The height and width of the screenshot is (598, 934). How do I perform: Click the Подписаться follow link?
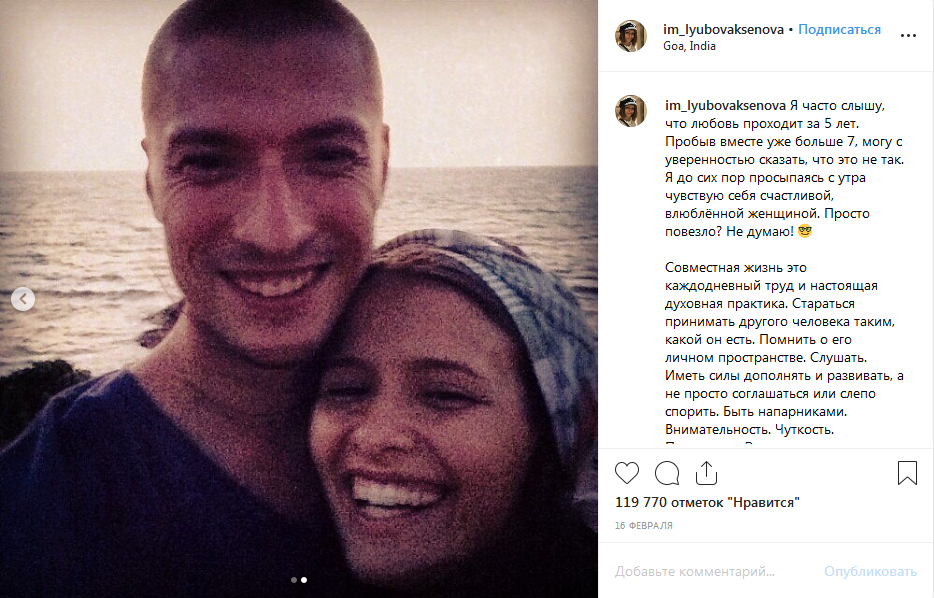[839, 29]
